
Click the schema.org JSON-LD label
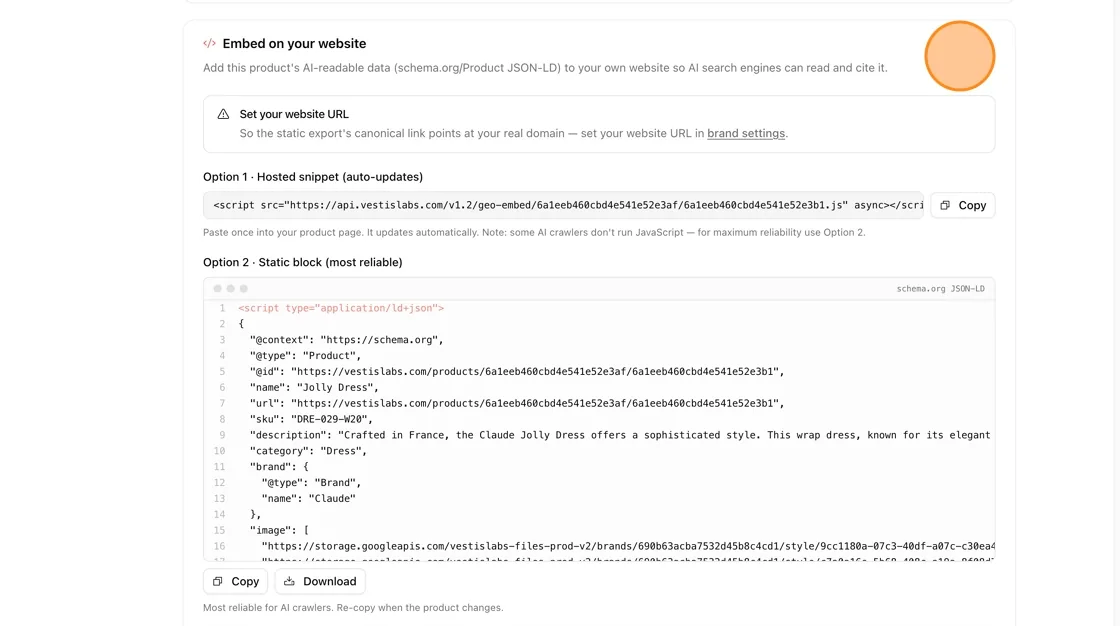pyautogui.click(x=940, y=289)
